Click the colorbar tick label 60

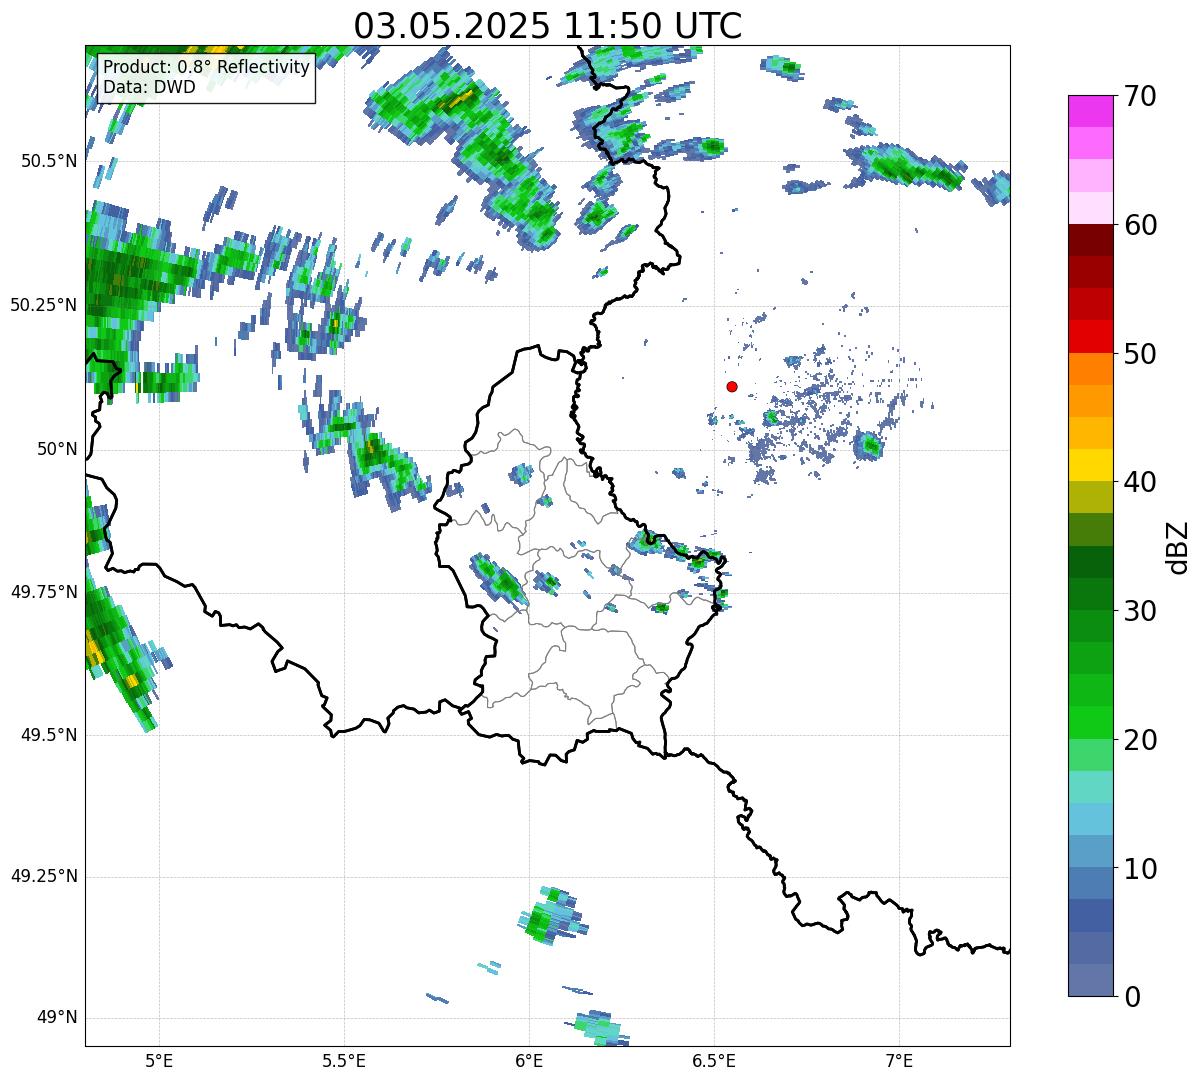1140,225
